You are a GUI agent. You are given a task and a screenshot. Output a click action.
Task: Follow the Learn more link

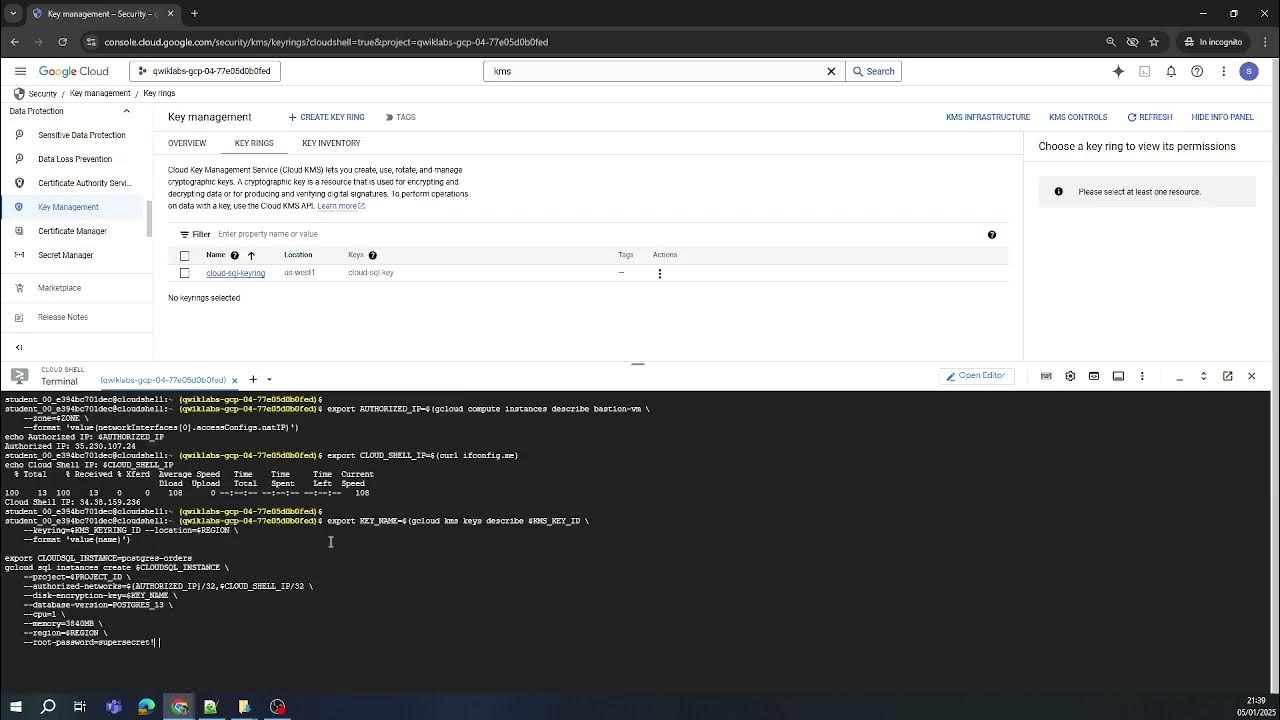tap(340, 206)
